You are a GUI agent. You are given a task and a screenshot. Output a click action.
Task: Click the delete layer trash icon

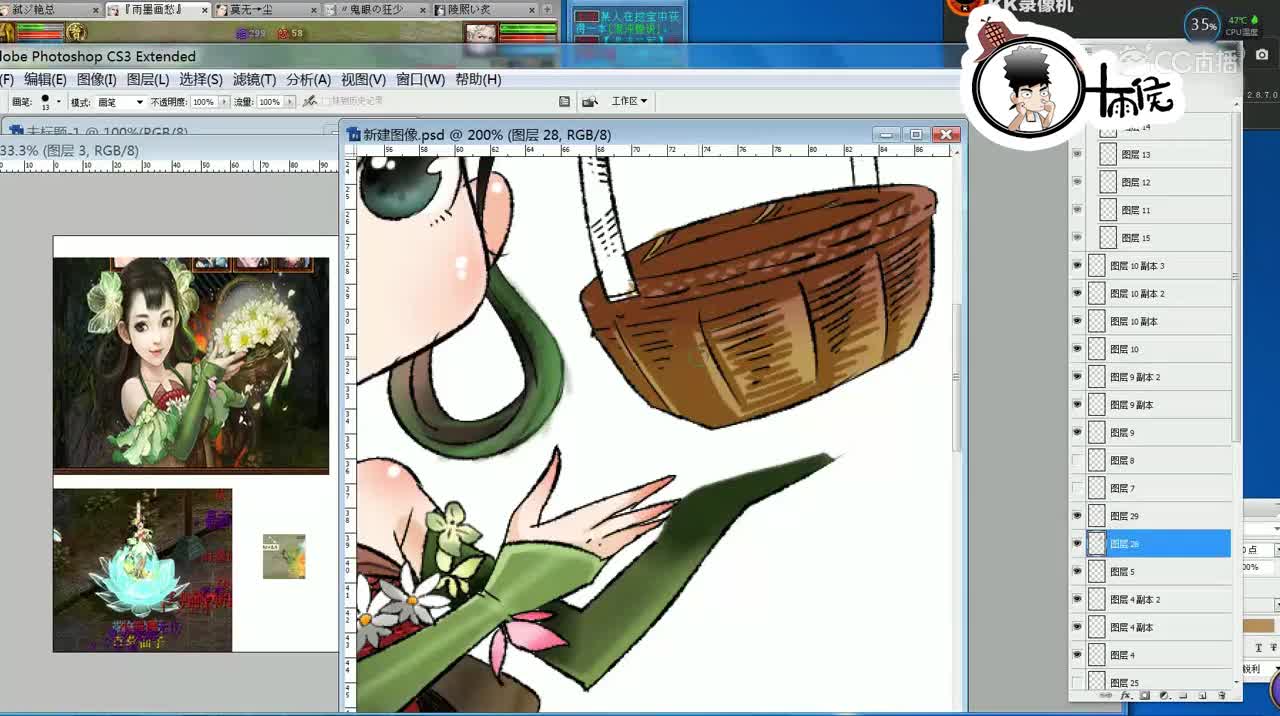1222,695
